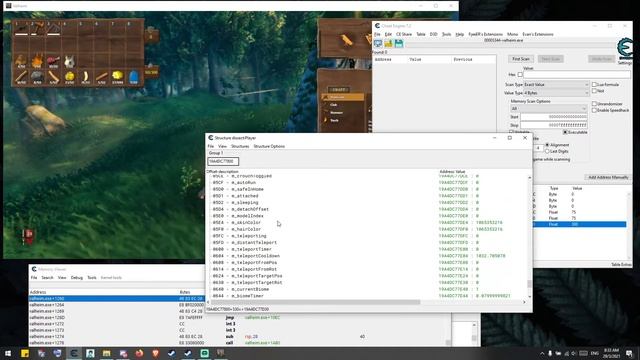640x360 pixels.
Task: Select the axe in hotbar slot 2
Action: tap(37, 28)
